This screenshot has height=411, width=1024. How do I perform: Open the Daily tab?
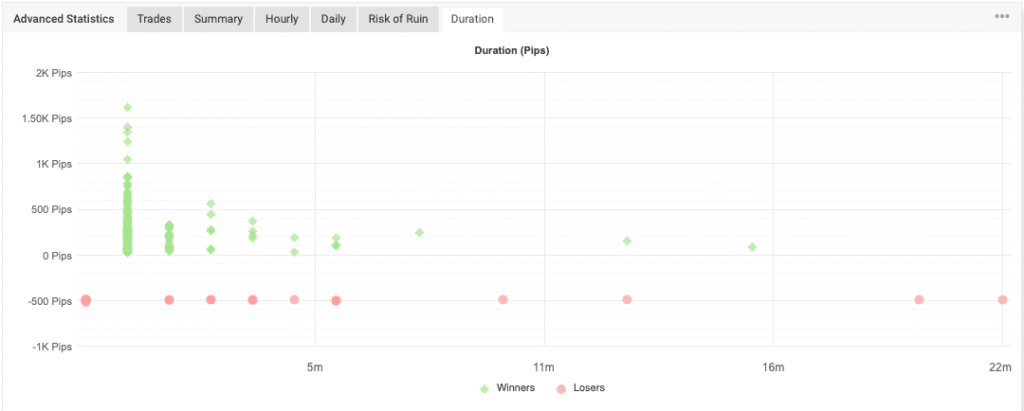coord(333,19)
